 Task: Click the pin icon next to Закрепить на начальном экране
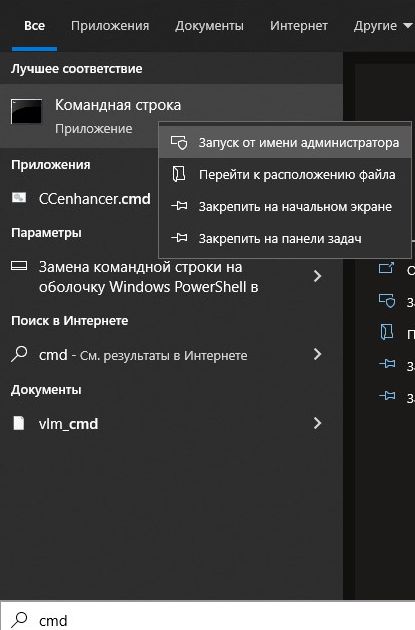point(179,206)
